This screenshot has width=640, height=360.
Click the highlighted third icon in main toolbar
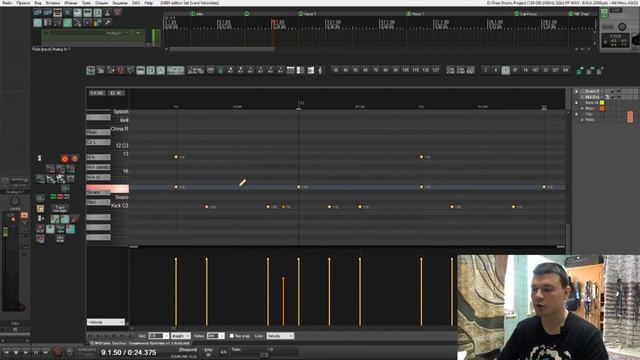(58, 13)
